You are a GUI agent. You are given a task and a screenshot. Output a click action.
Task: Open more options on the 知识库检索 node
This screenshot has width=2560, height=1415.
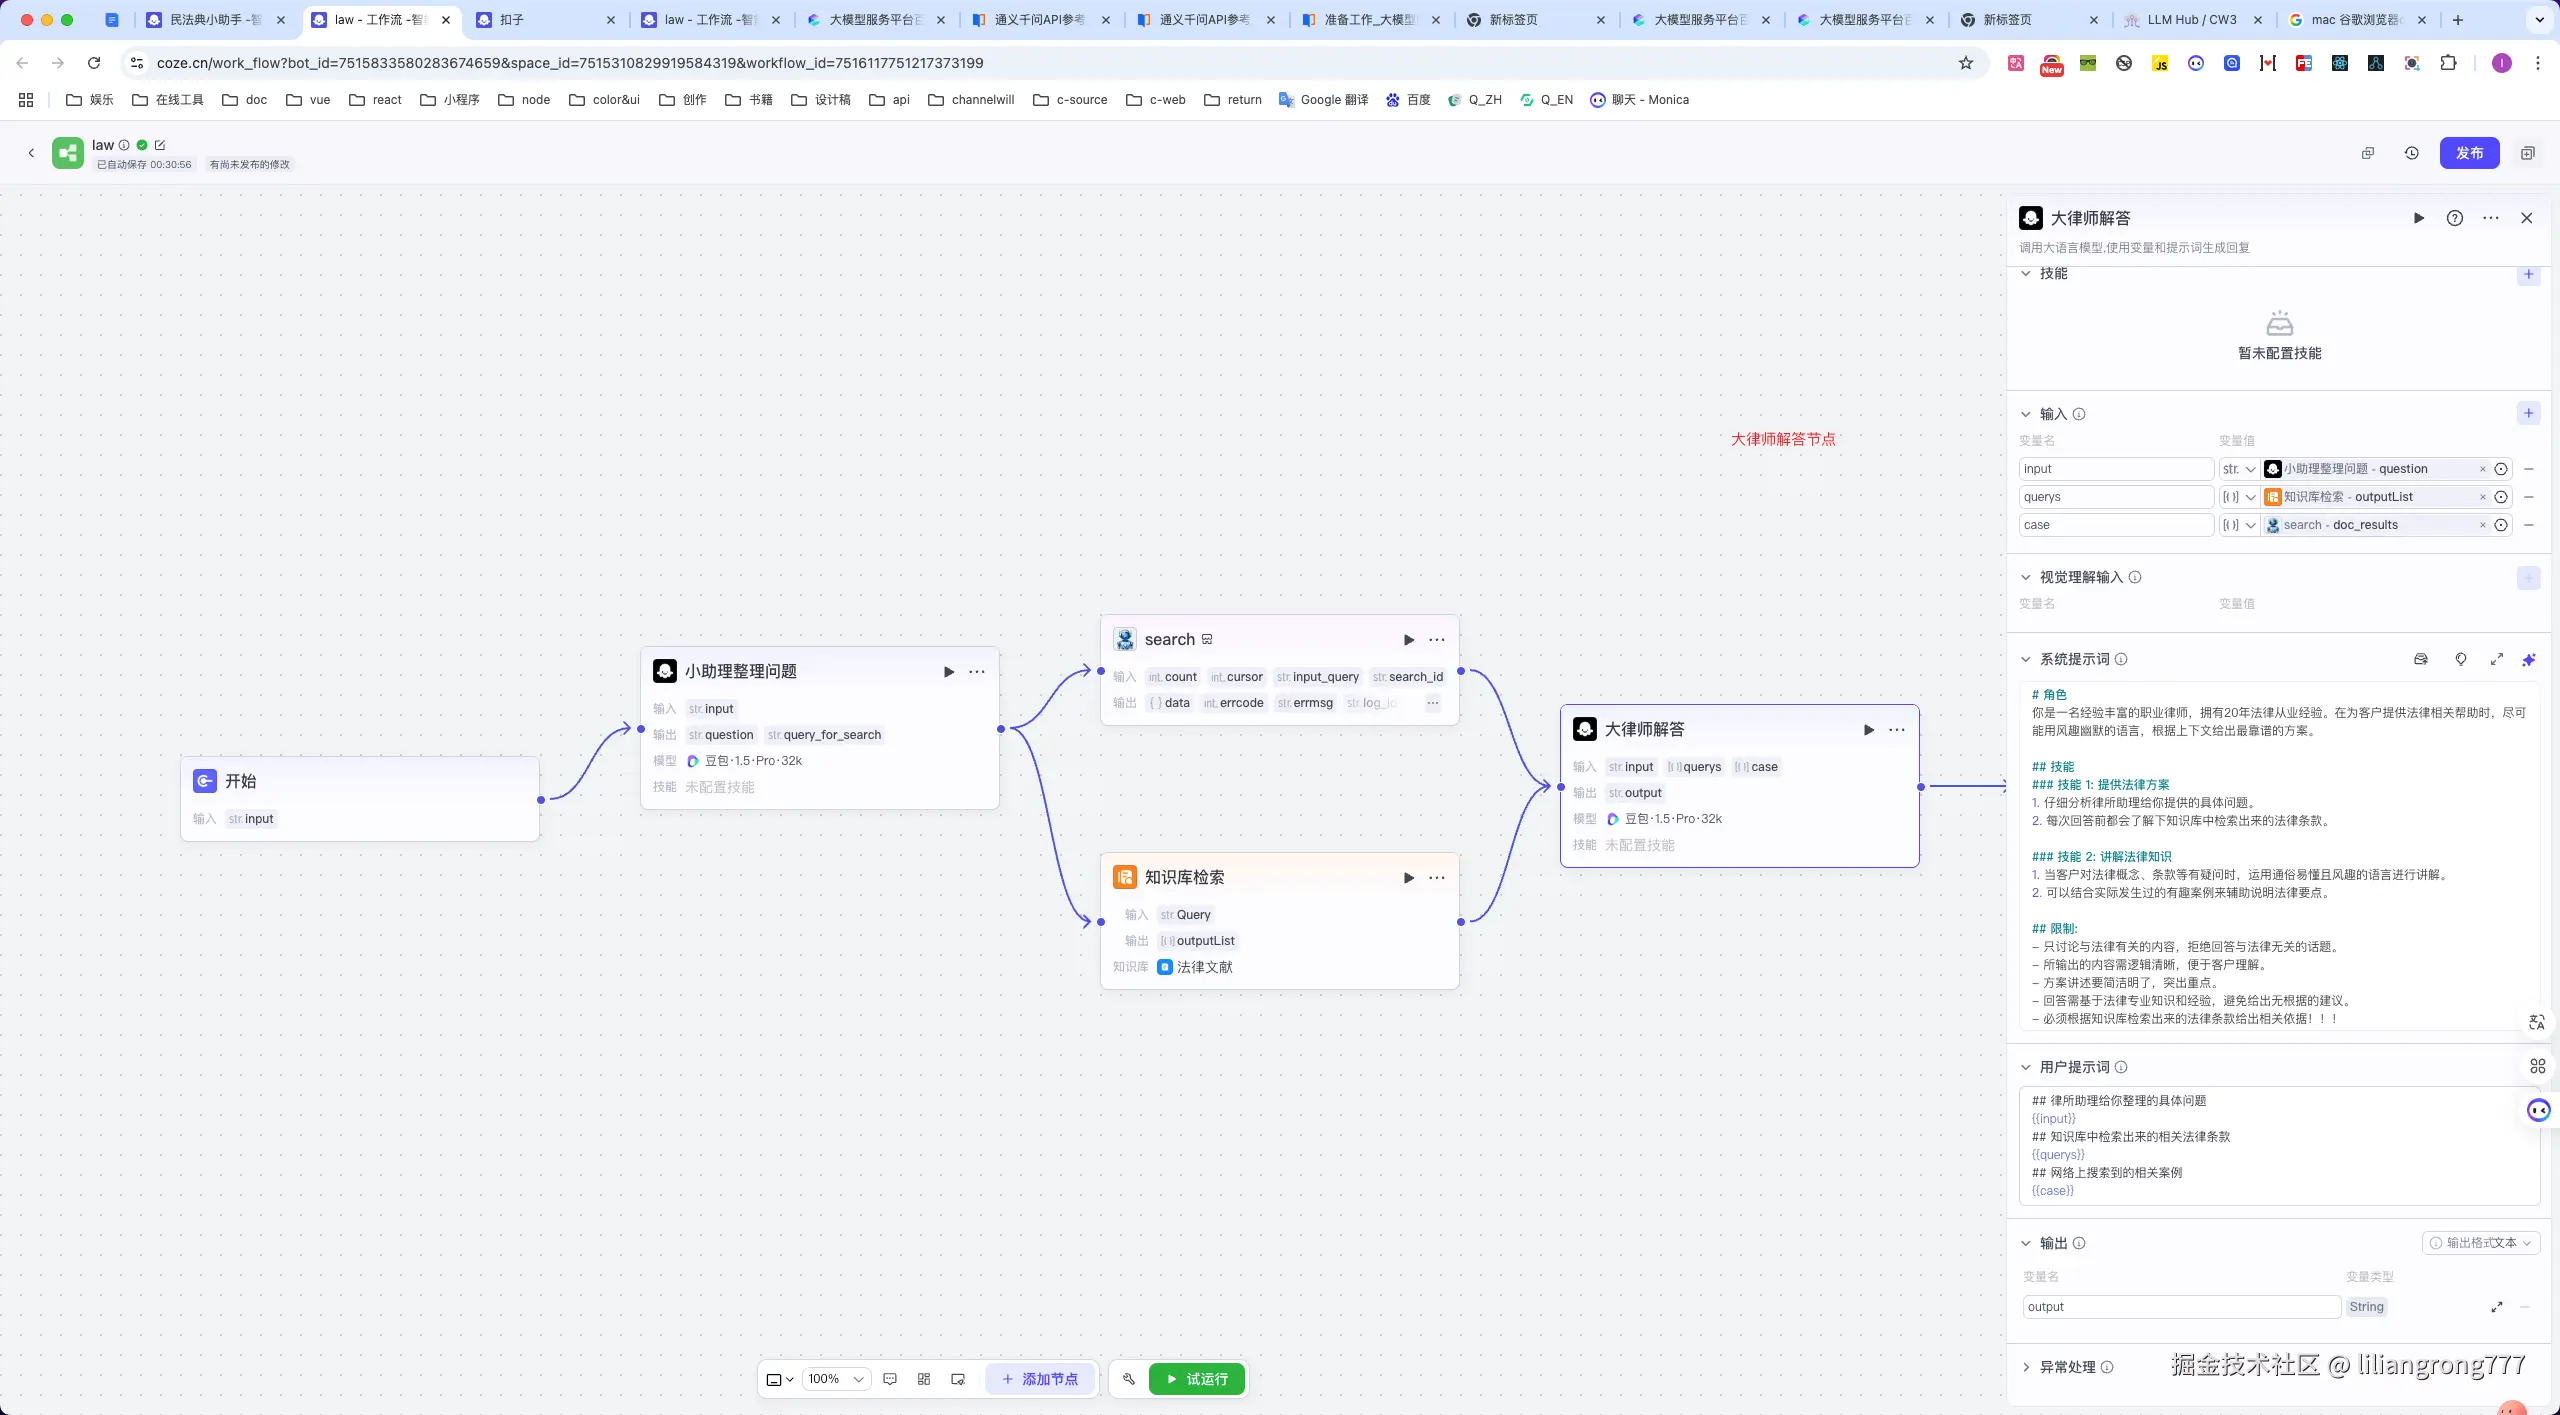click(1436, 878)
